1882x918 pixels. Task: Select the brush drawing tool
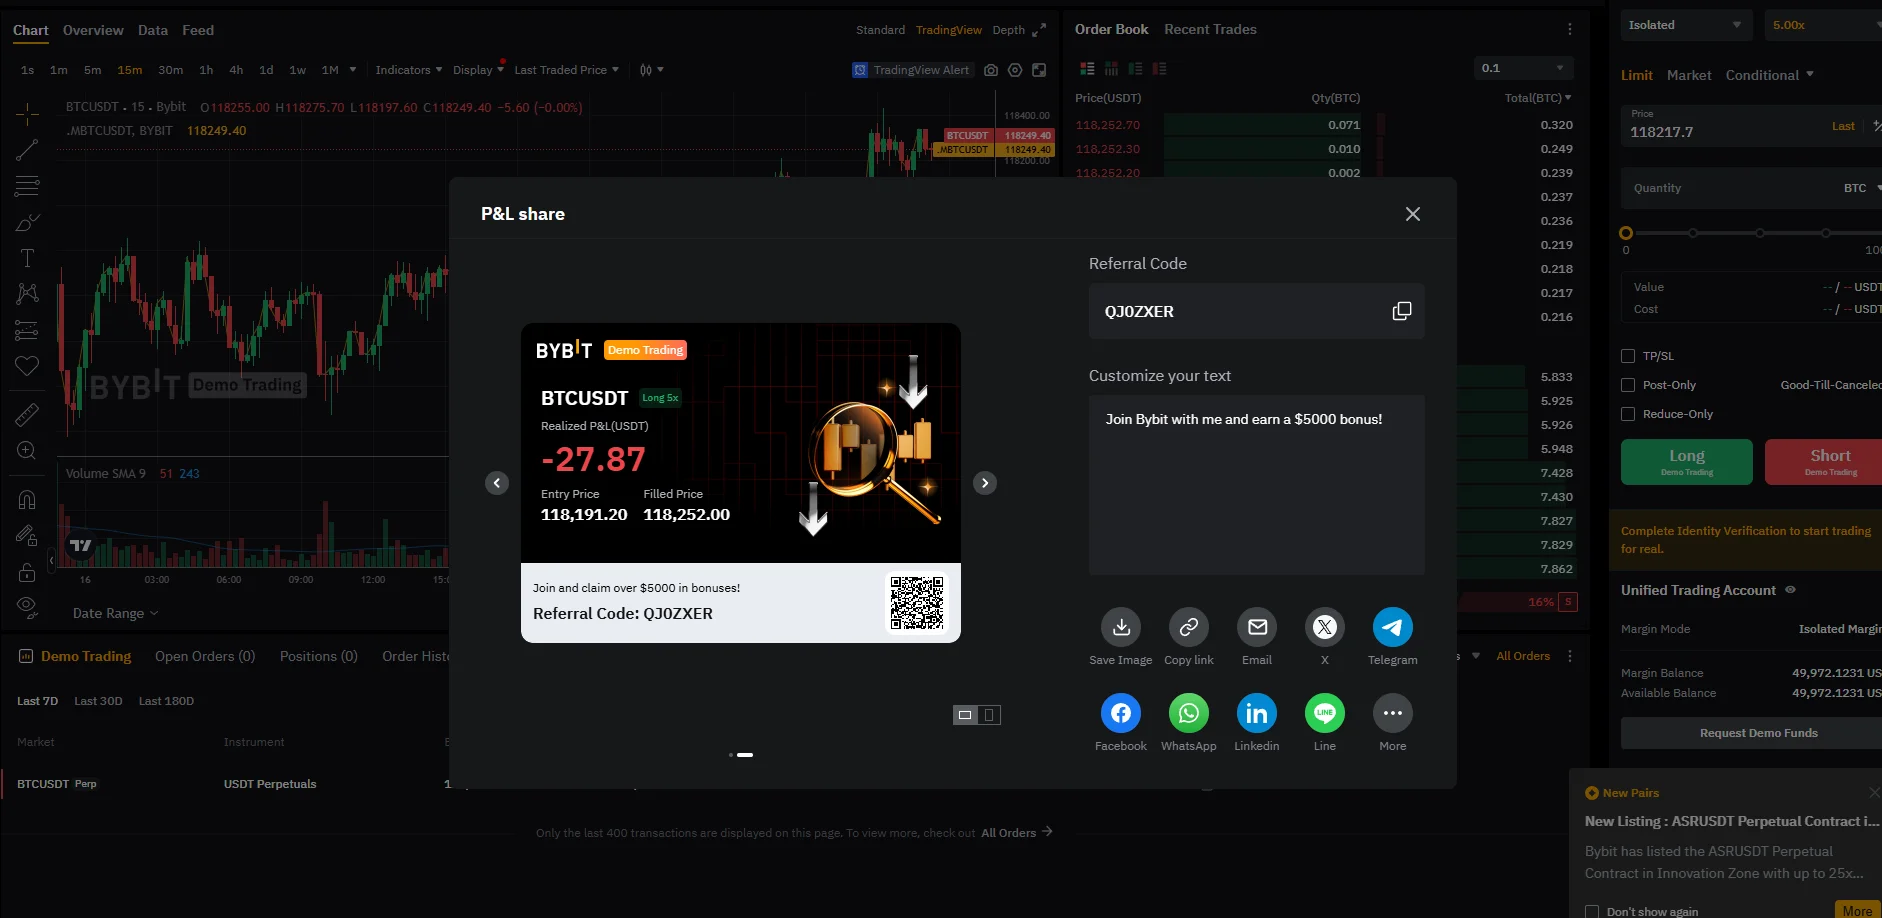click(27, 222)
